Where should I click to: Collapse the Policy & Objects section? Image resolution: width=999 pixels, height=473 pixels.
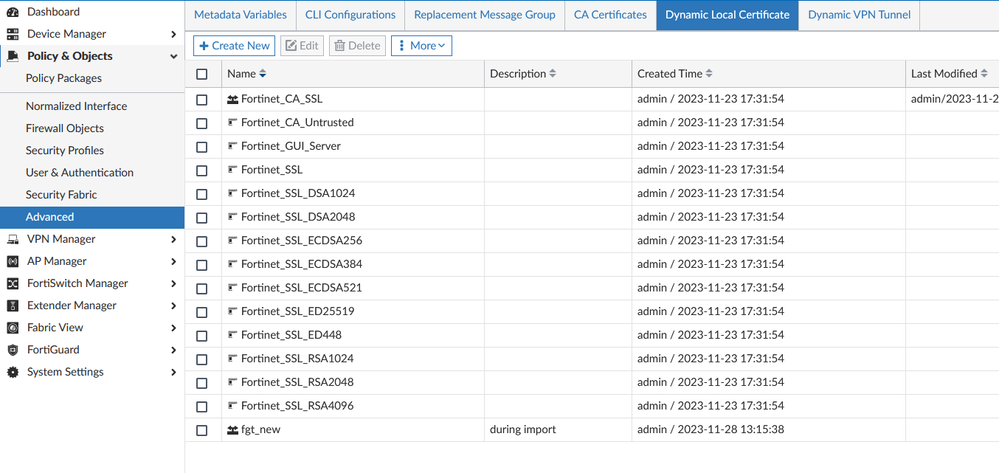point(174,57)
